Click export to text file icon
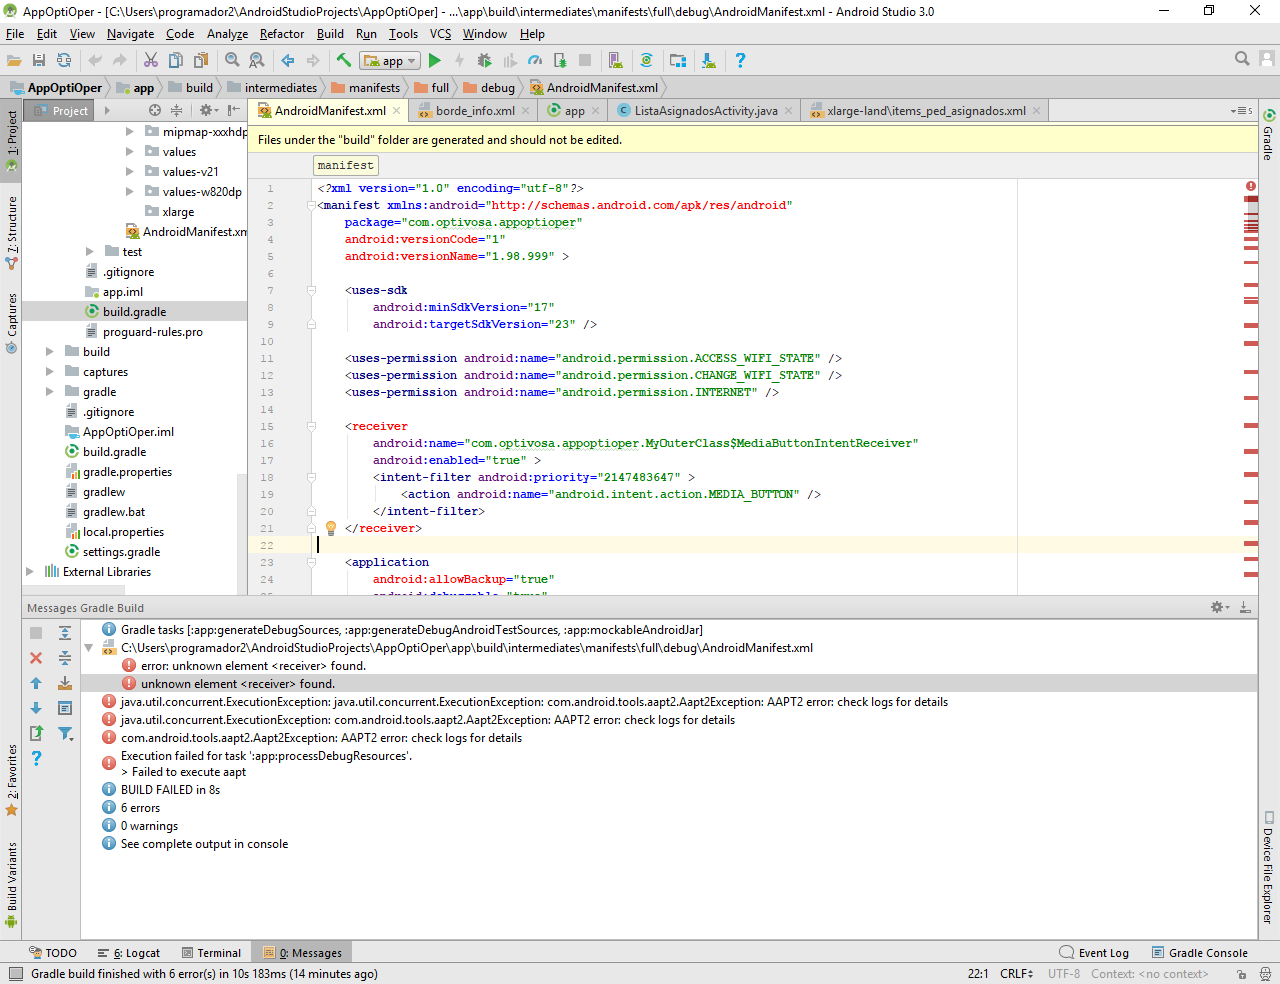This screenshot has width=1280, height=984. [36, 733]
